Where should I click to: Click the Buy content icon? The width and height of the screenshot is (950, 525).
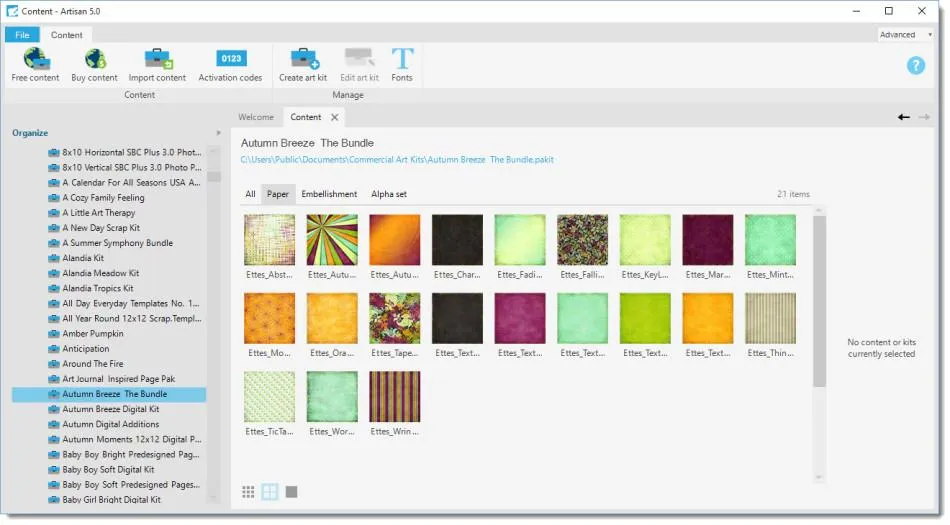(x=95, y=65)
